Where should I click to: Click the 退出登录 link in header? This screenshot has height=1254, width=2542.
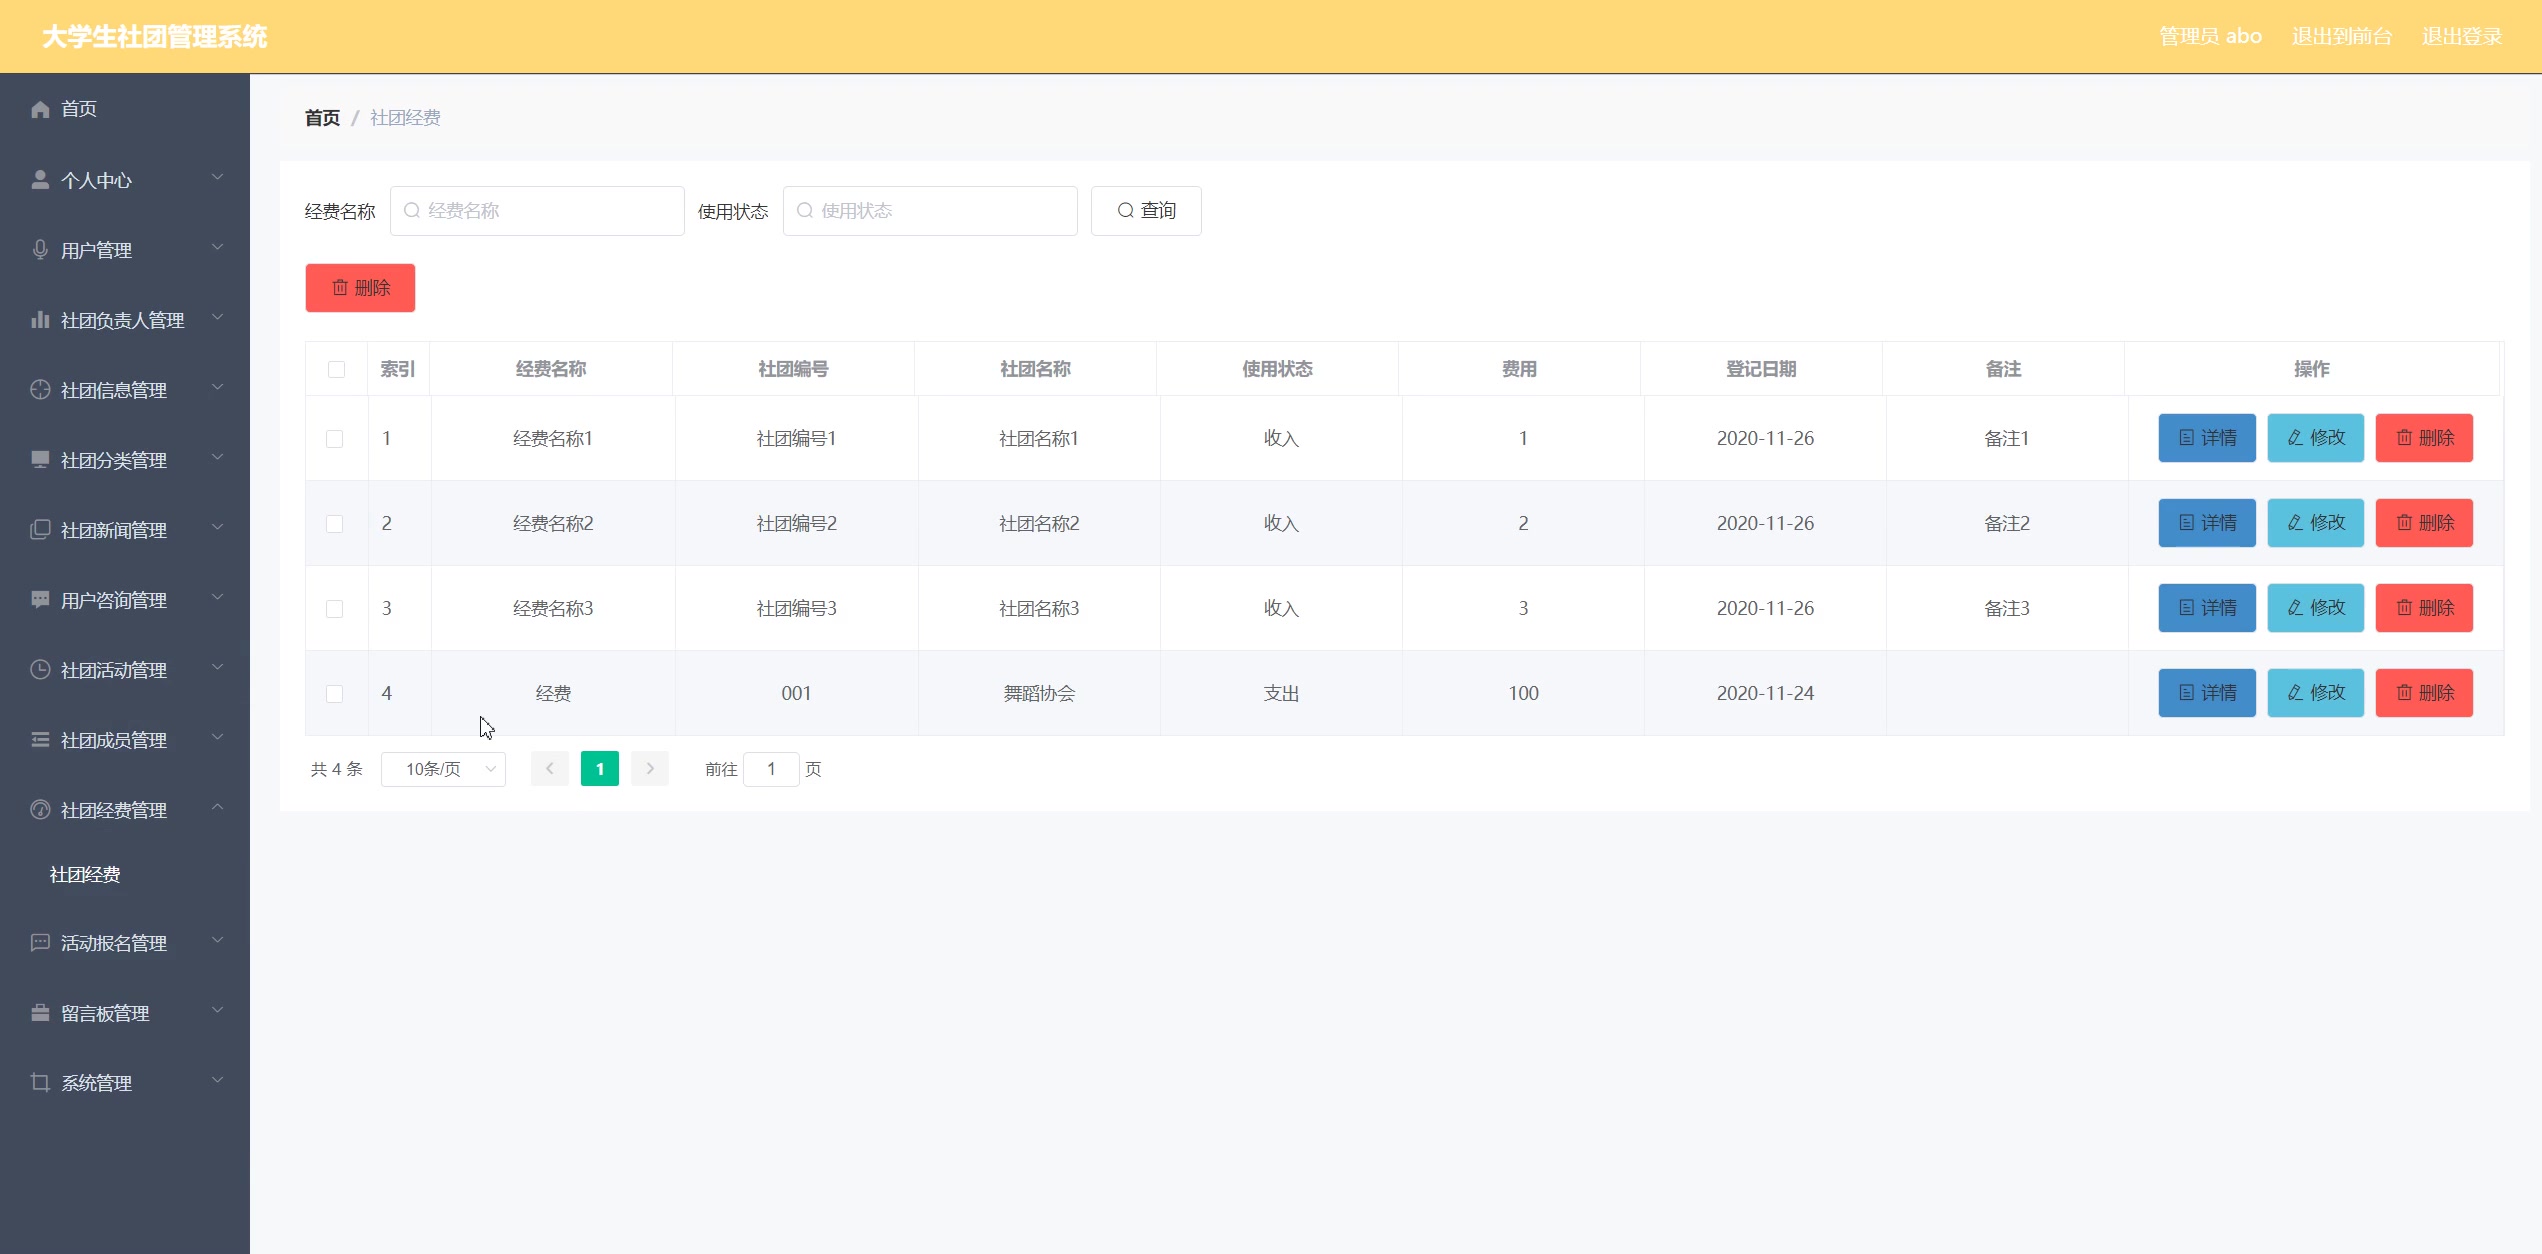click(2461, 37)
